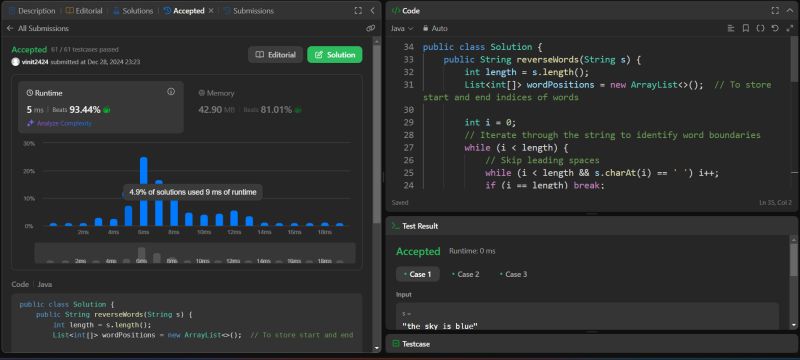Viewport: 800px width, 360px height.
Task: Switch to the Editorial tab
Action: [84, 11]
